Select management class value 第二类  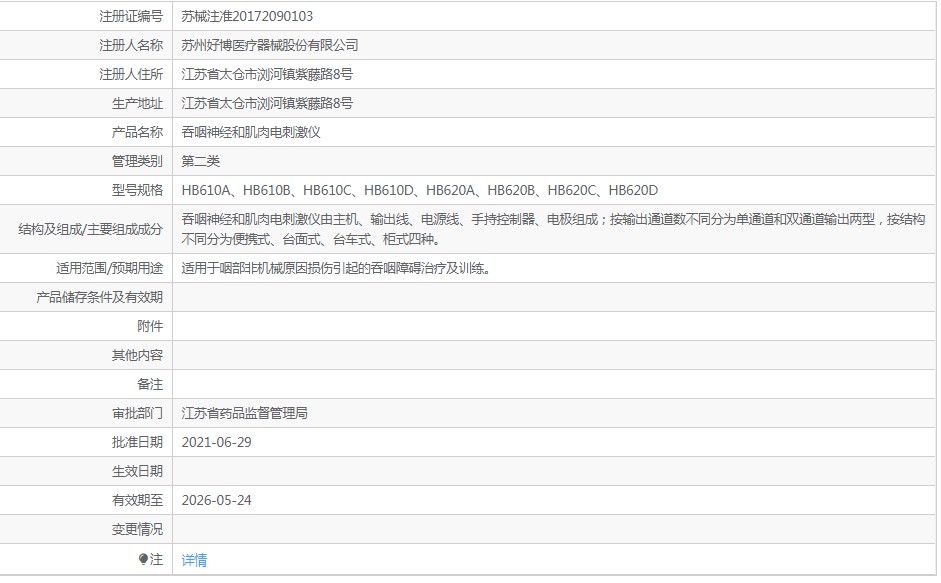tap(200, 161)
